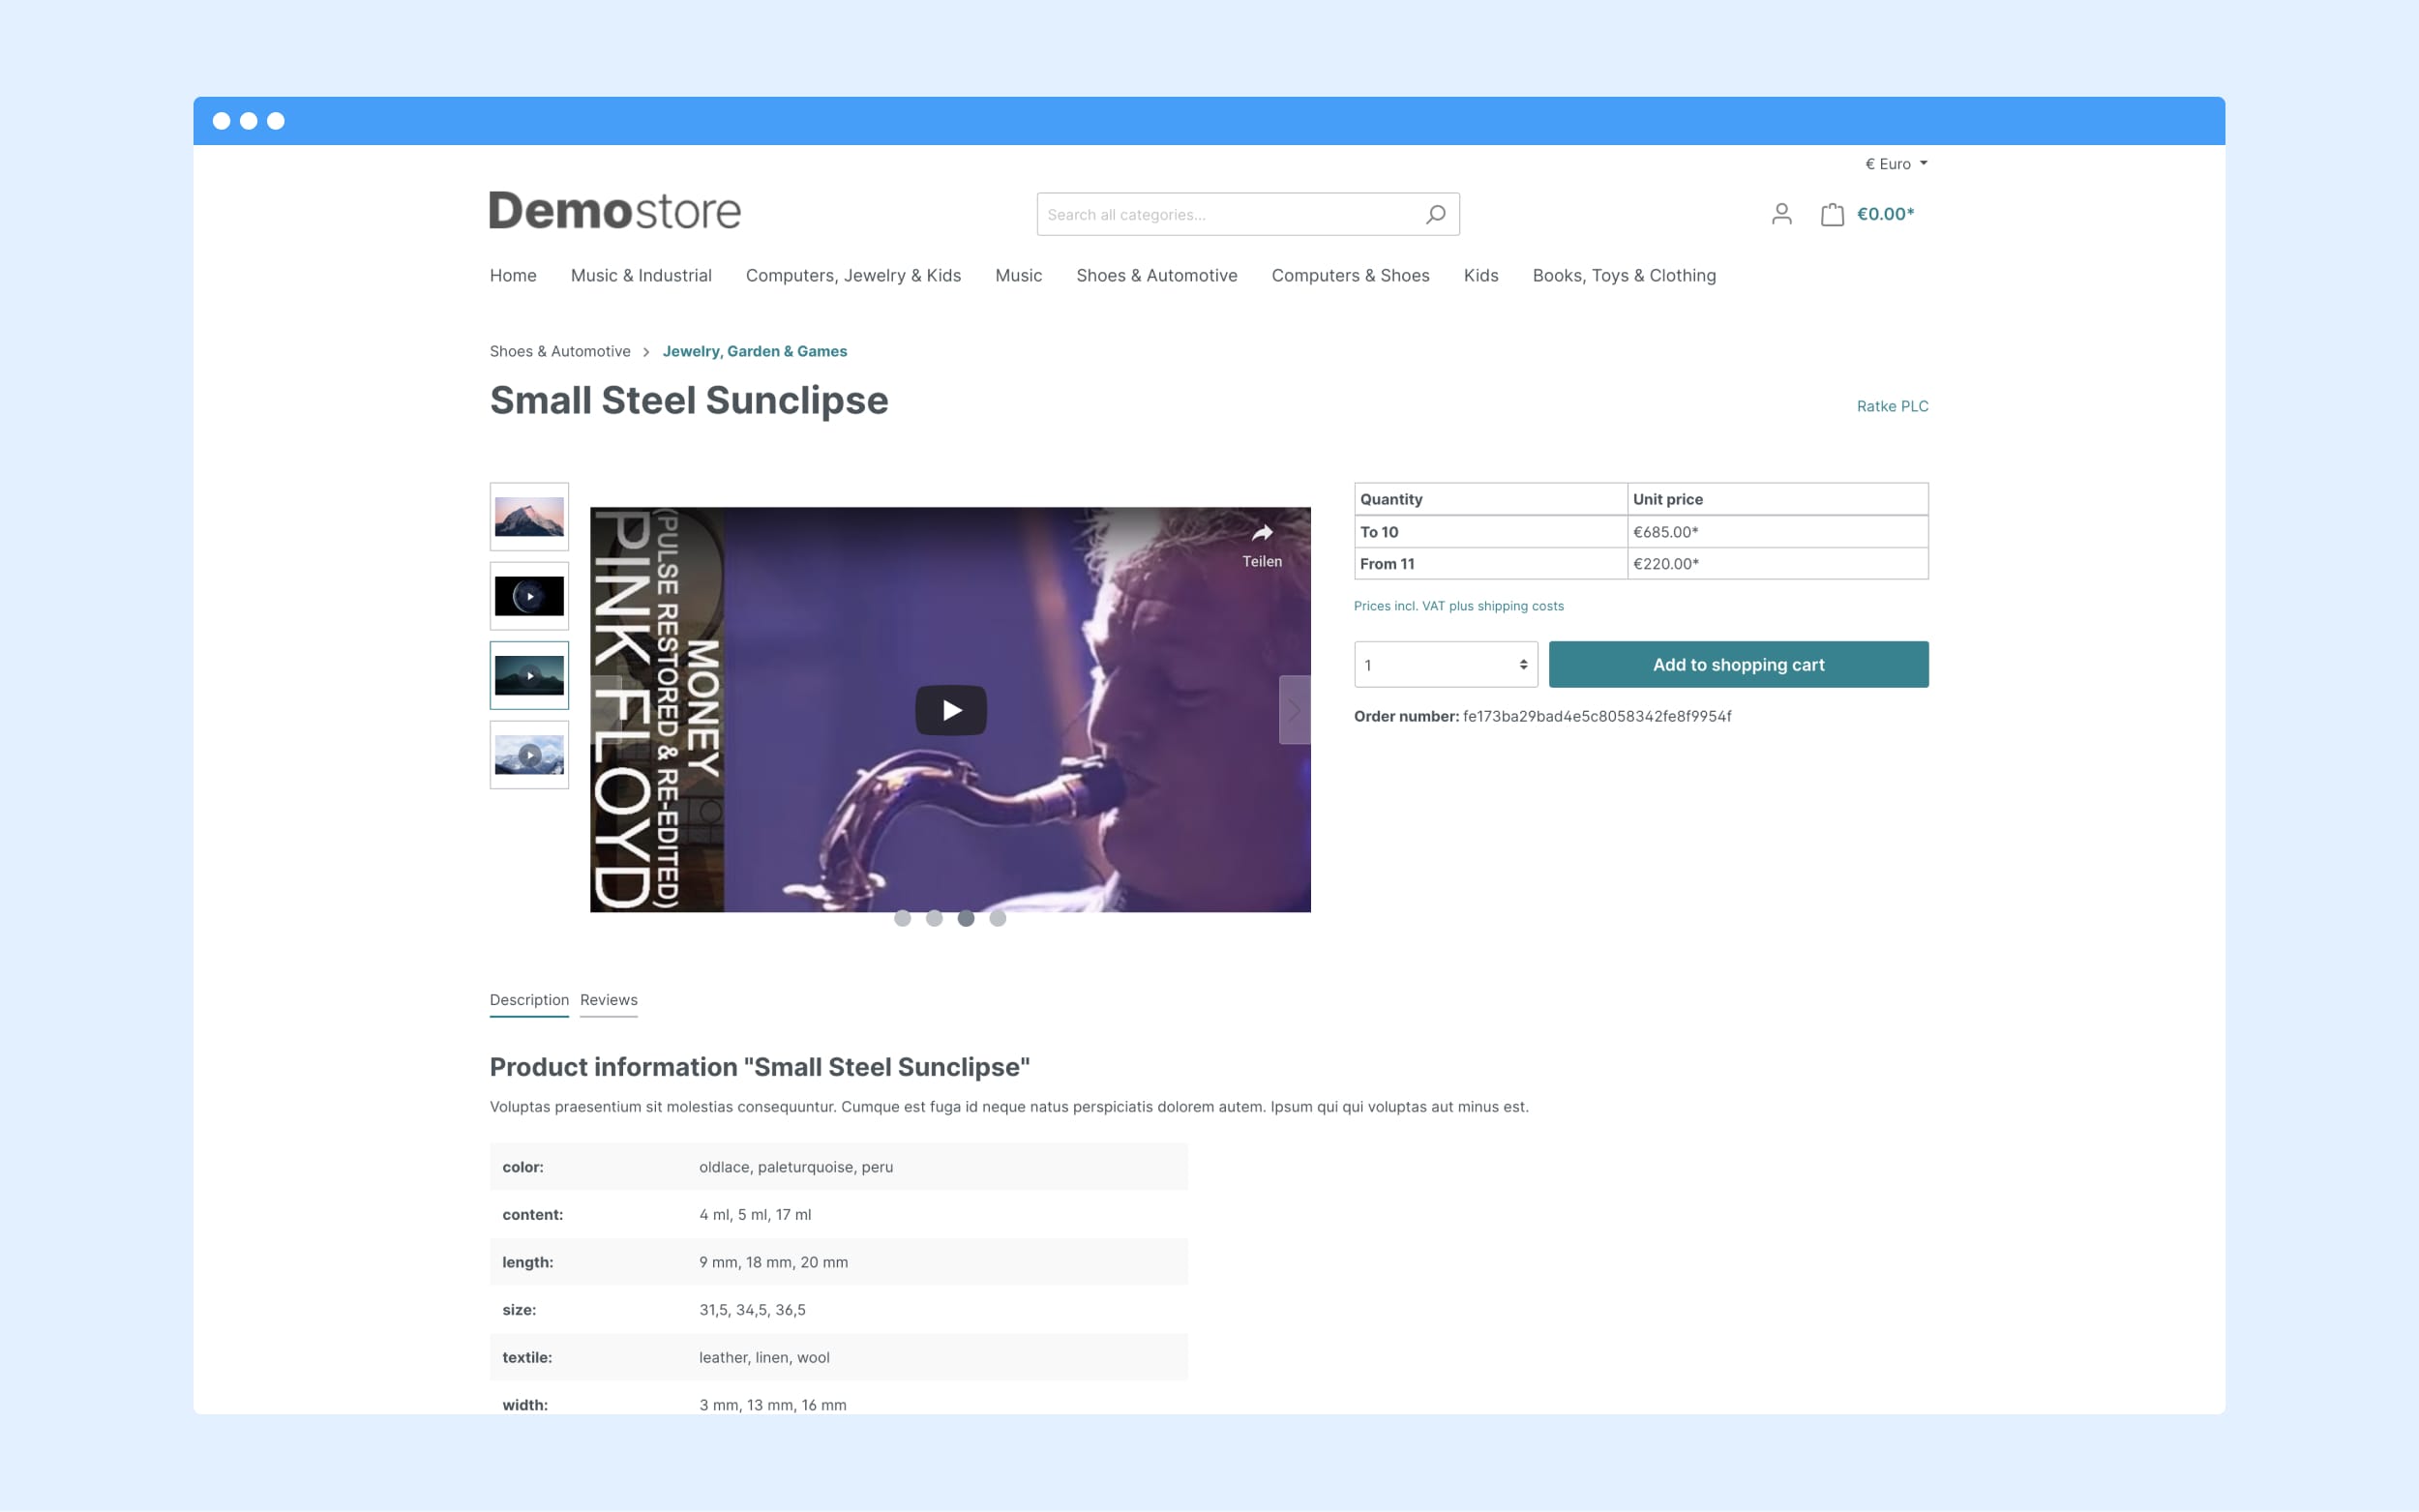Click the breadcrumb home-style Shoes & Automotive link
The image size is (2419, 1512).
(559, 350)
